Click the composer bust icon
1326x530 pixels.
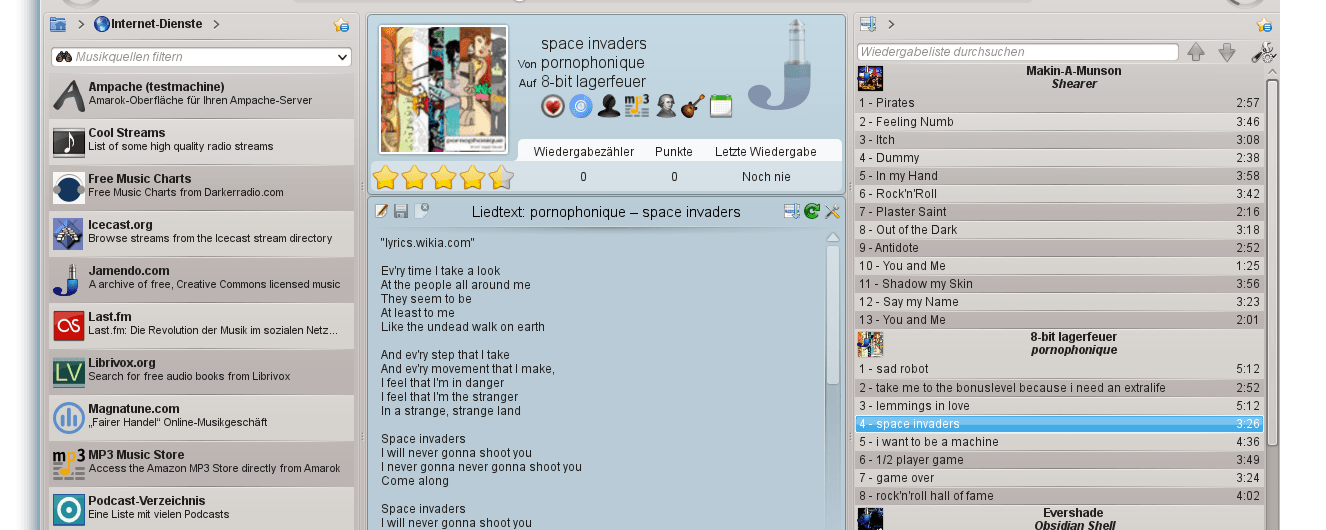(666, 105)
